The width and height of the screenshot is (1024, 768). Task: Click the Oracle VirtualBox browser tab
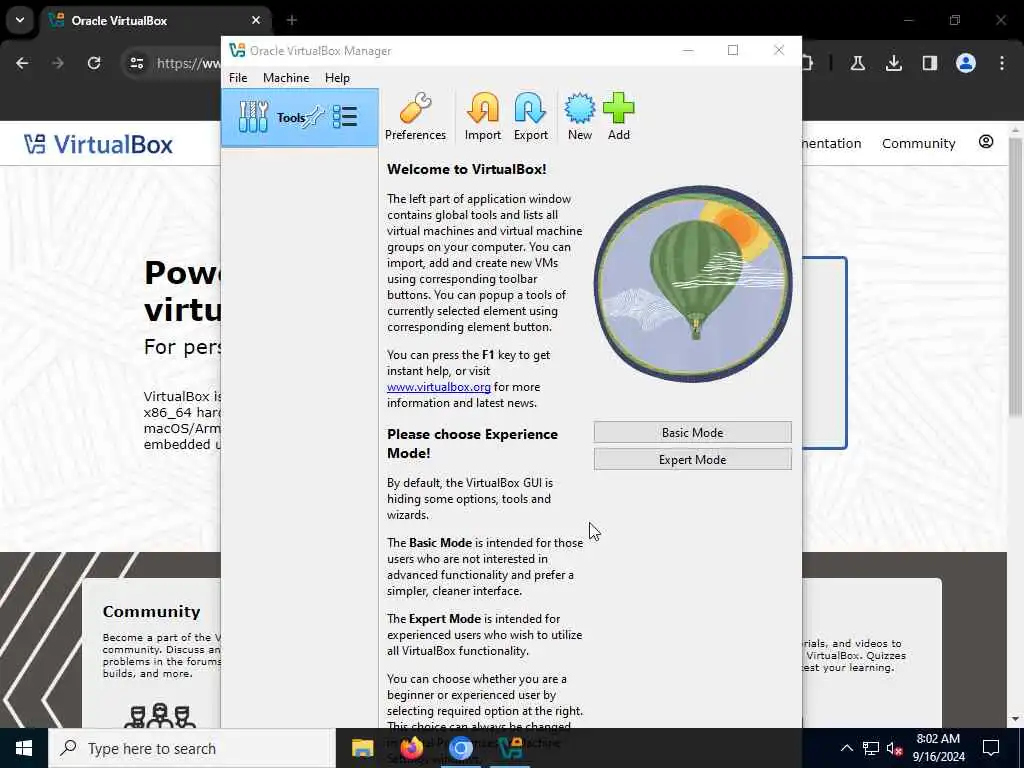[x=157, y=20]
